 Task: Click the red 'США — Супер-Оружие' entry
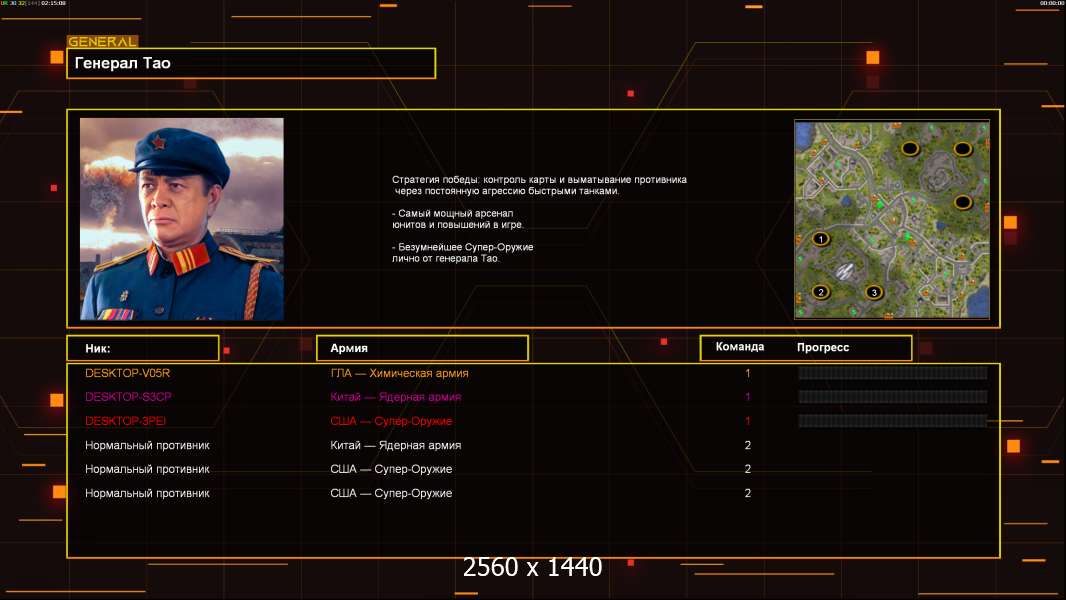click(x=391, y=421)
